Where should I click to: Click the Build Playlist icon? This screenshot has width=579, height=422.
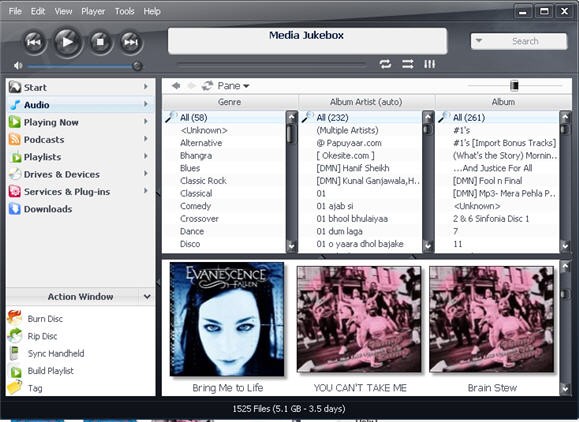click(x=16, y=371)
